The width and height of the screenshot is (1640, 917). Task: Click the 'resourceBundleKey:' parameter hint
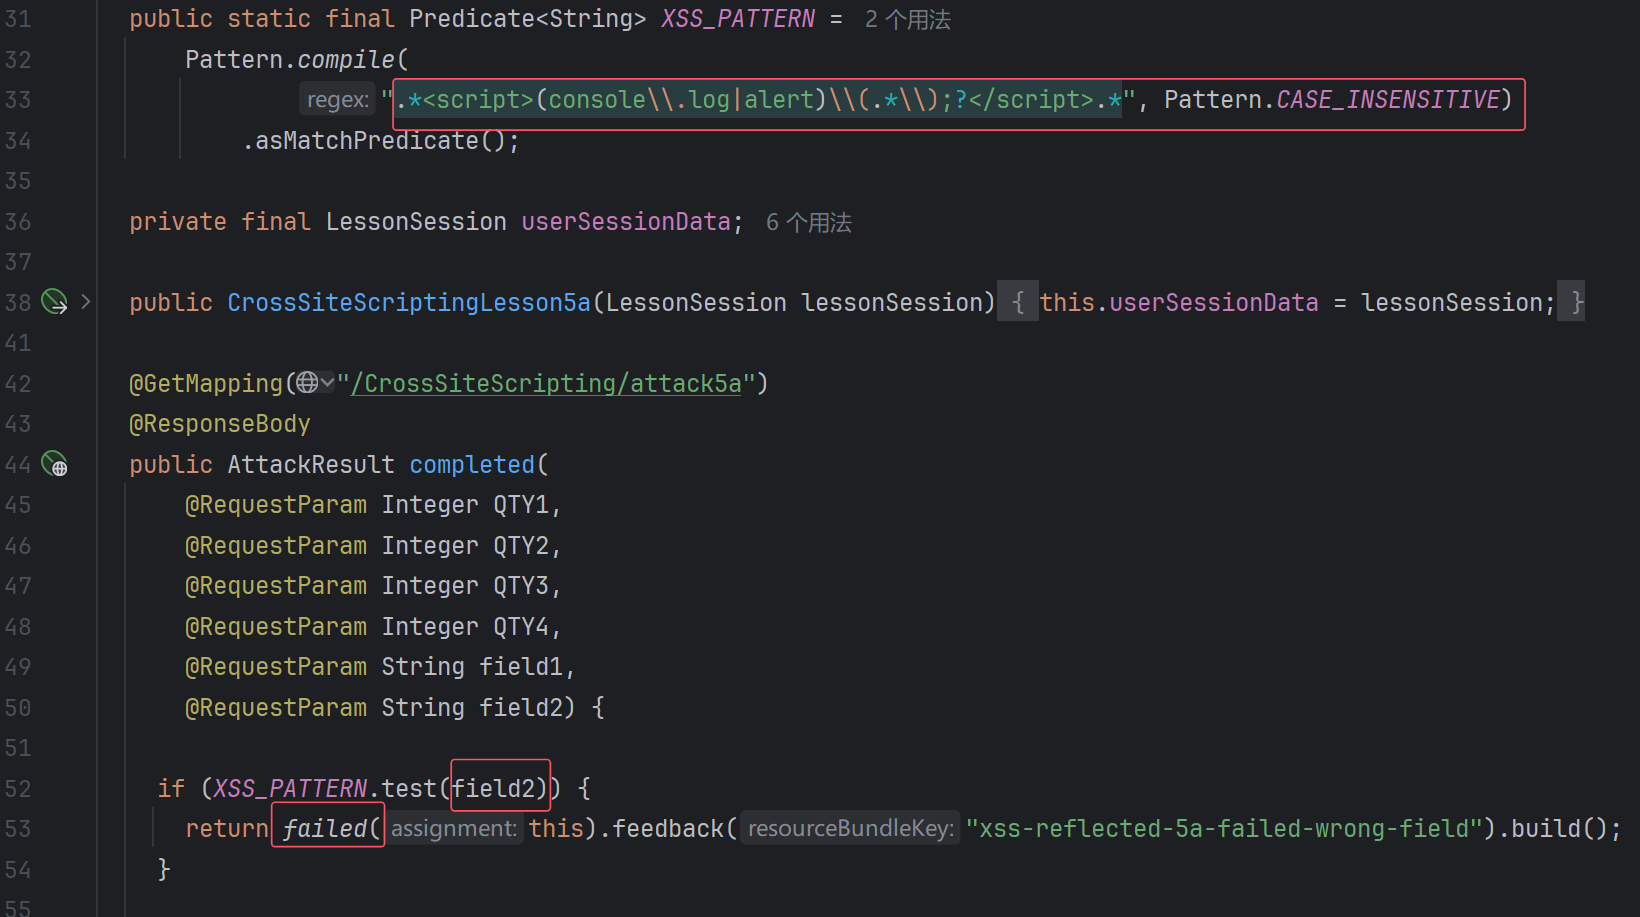[x=851, y=828]
